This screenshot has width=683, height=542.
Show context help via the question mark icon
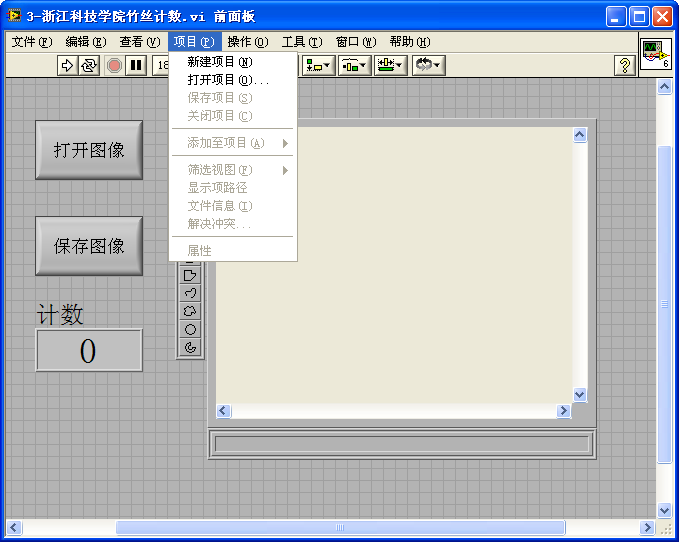(625, 65)
